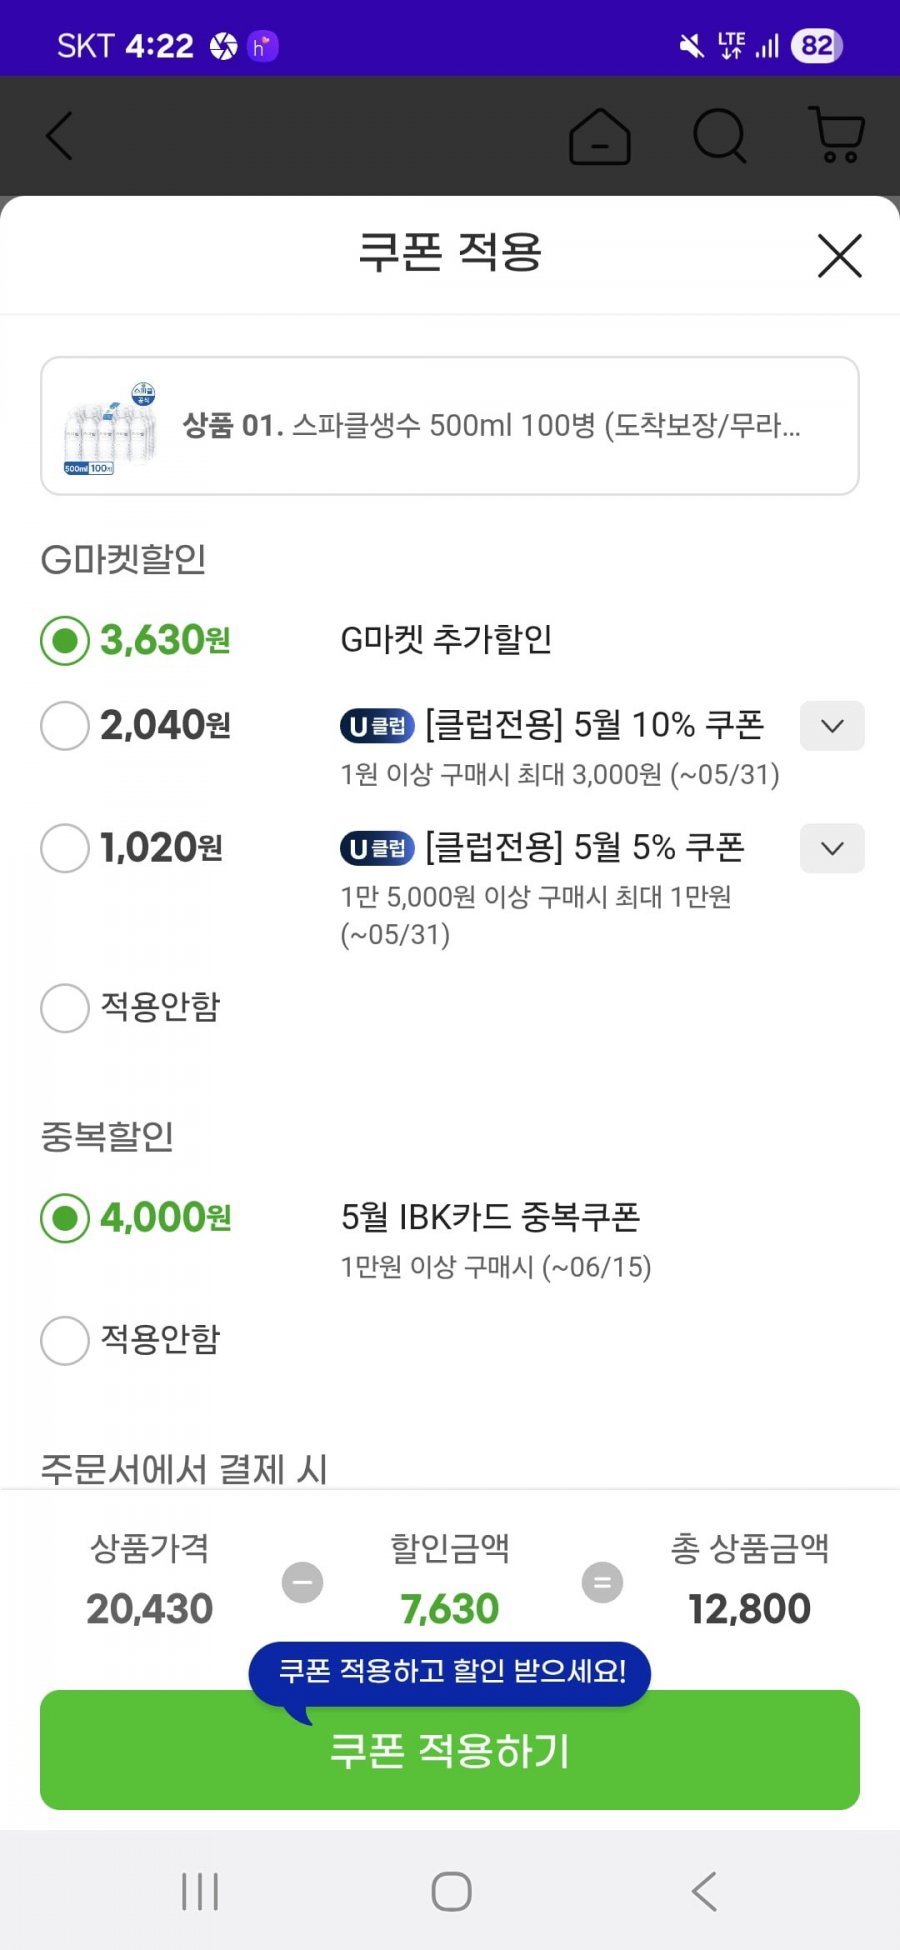Tap the 스파클생수 product thumbnail
900x1950 pixels.
click(x=109, y=428)
